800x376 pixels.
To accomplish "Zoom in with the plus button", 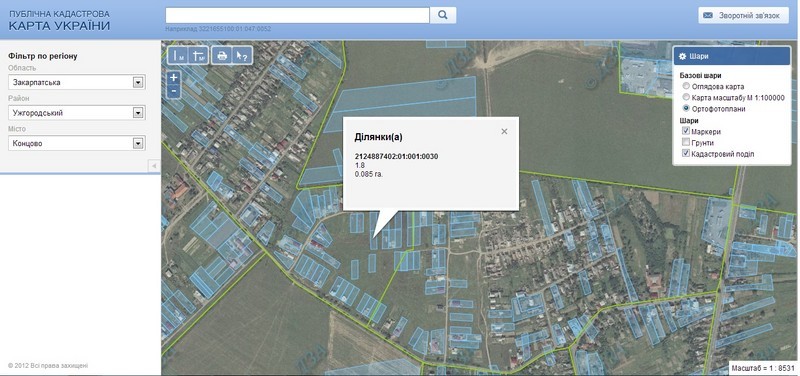I will [174, 78].
